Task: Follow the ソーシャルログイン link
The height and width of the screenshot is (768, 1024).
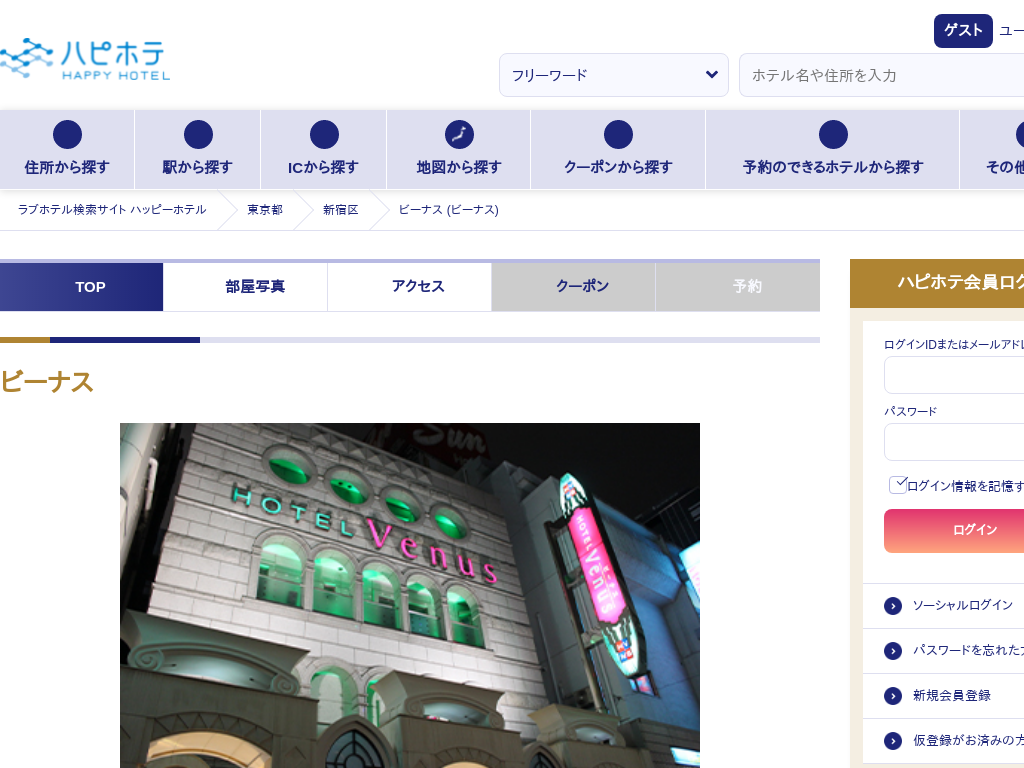Action: pyautogui.click(x=963, y=605)
